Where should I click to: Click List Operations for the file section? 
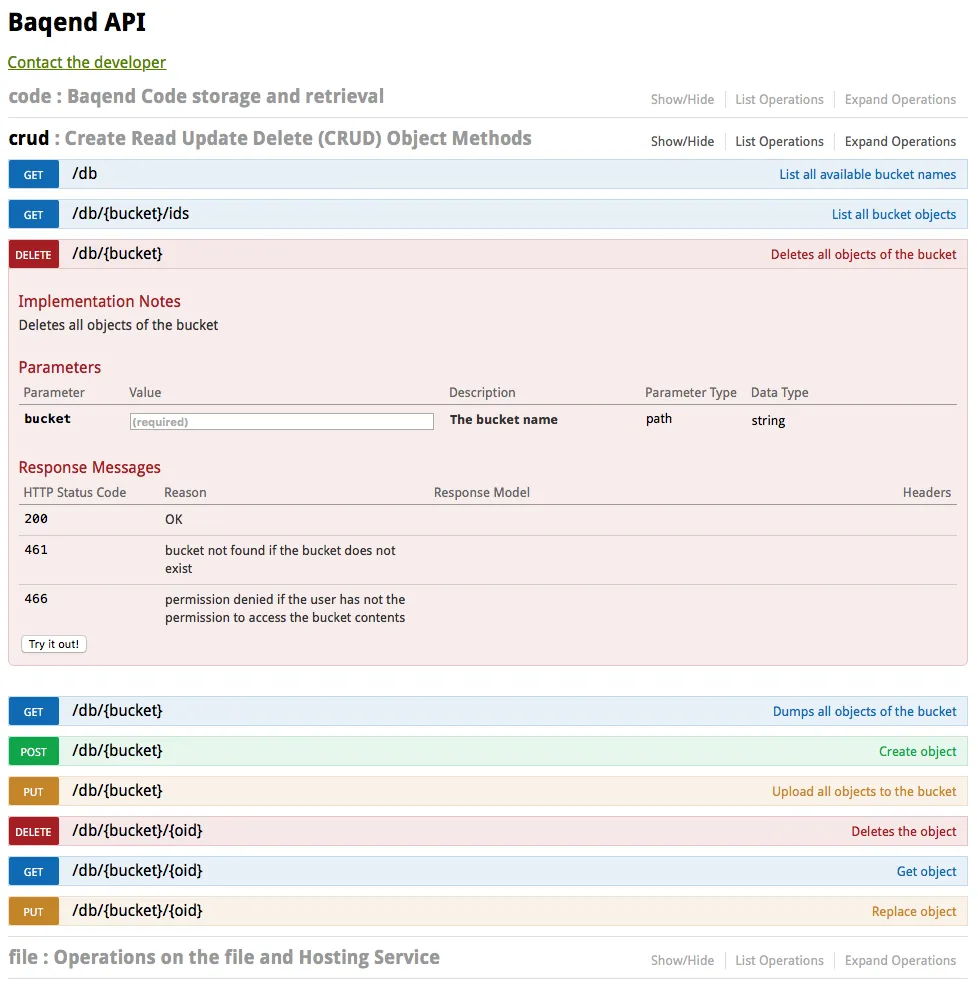point(779,961)
